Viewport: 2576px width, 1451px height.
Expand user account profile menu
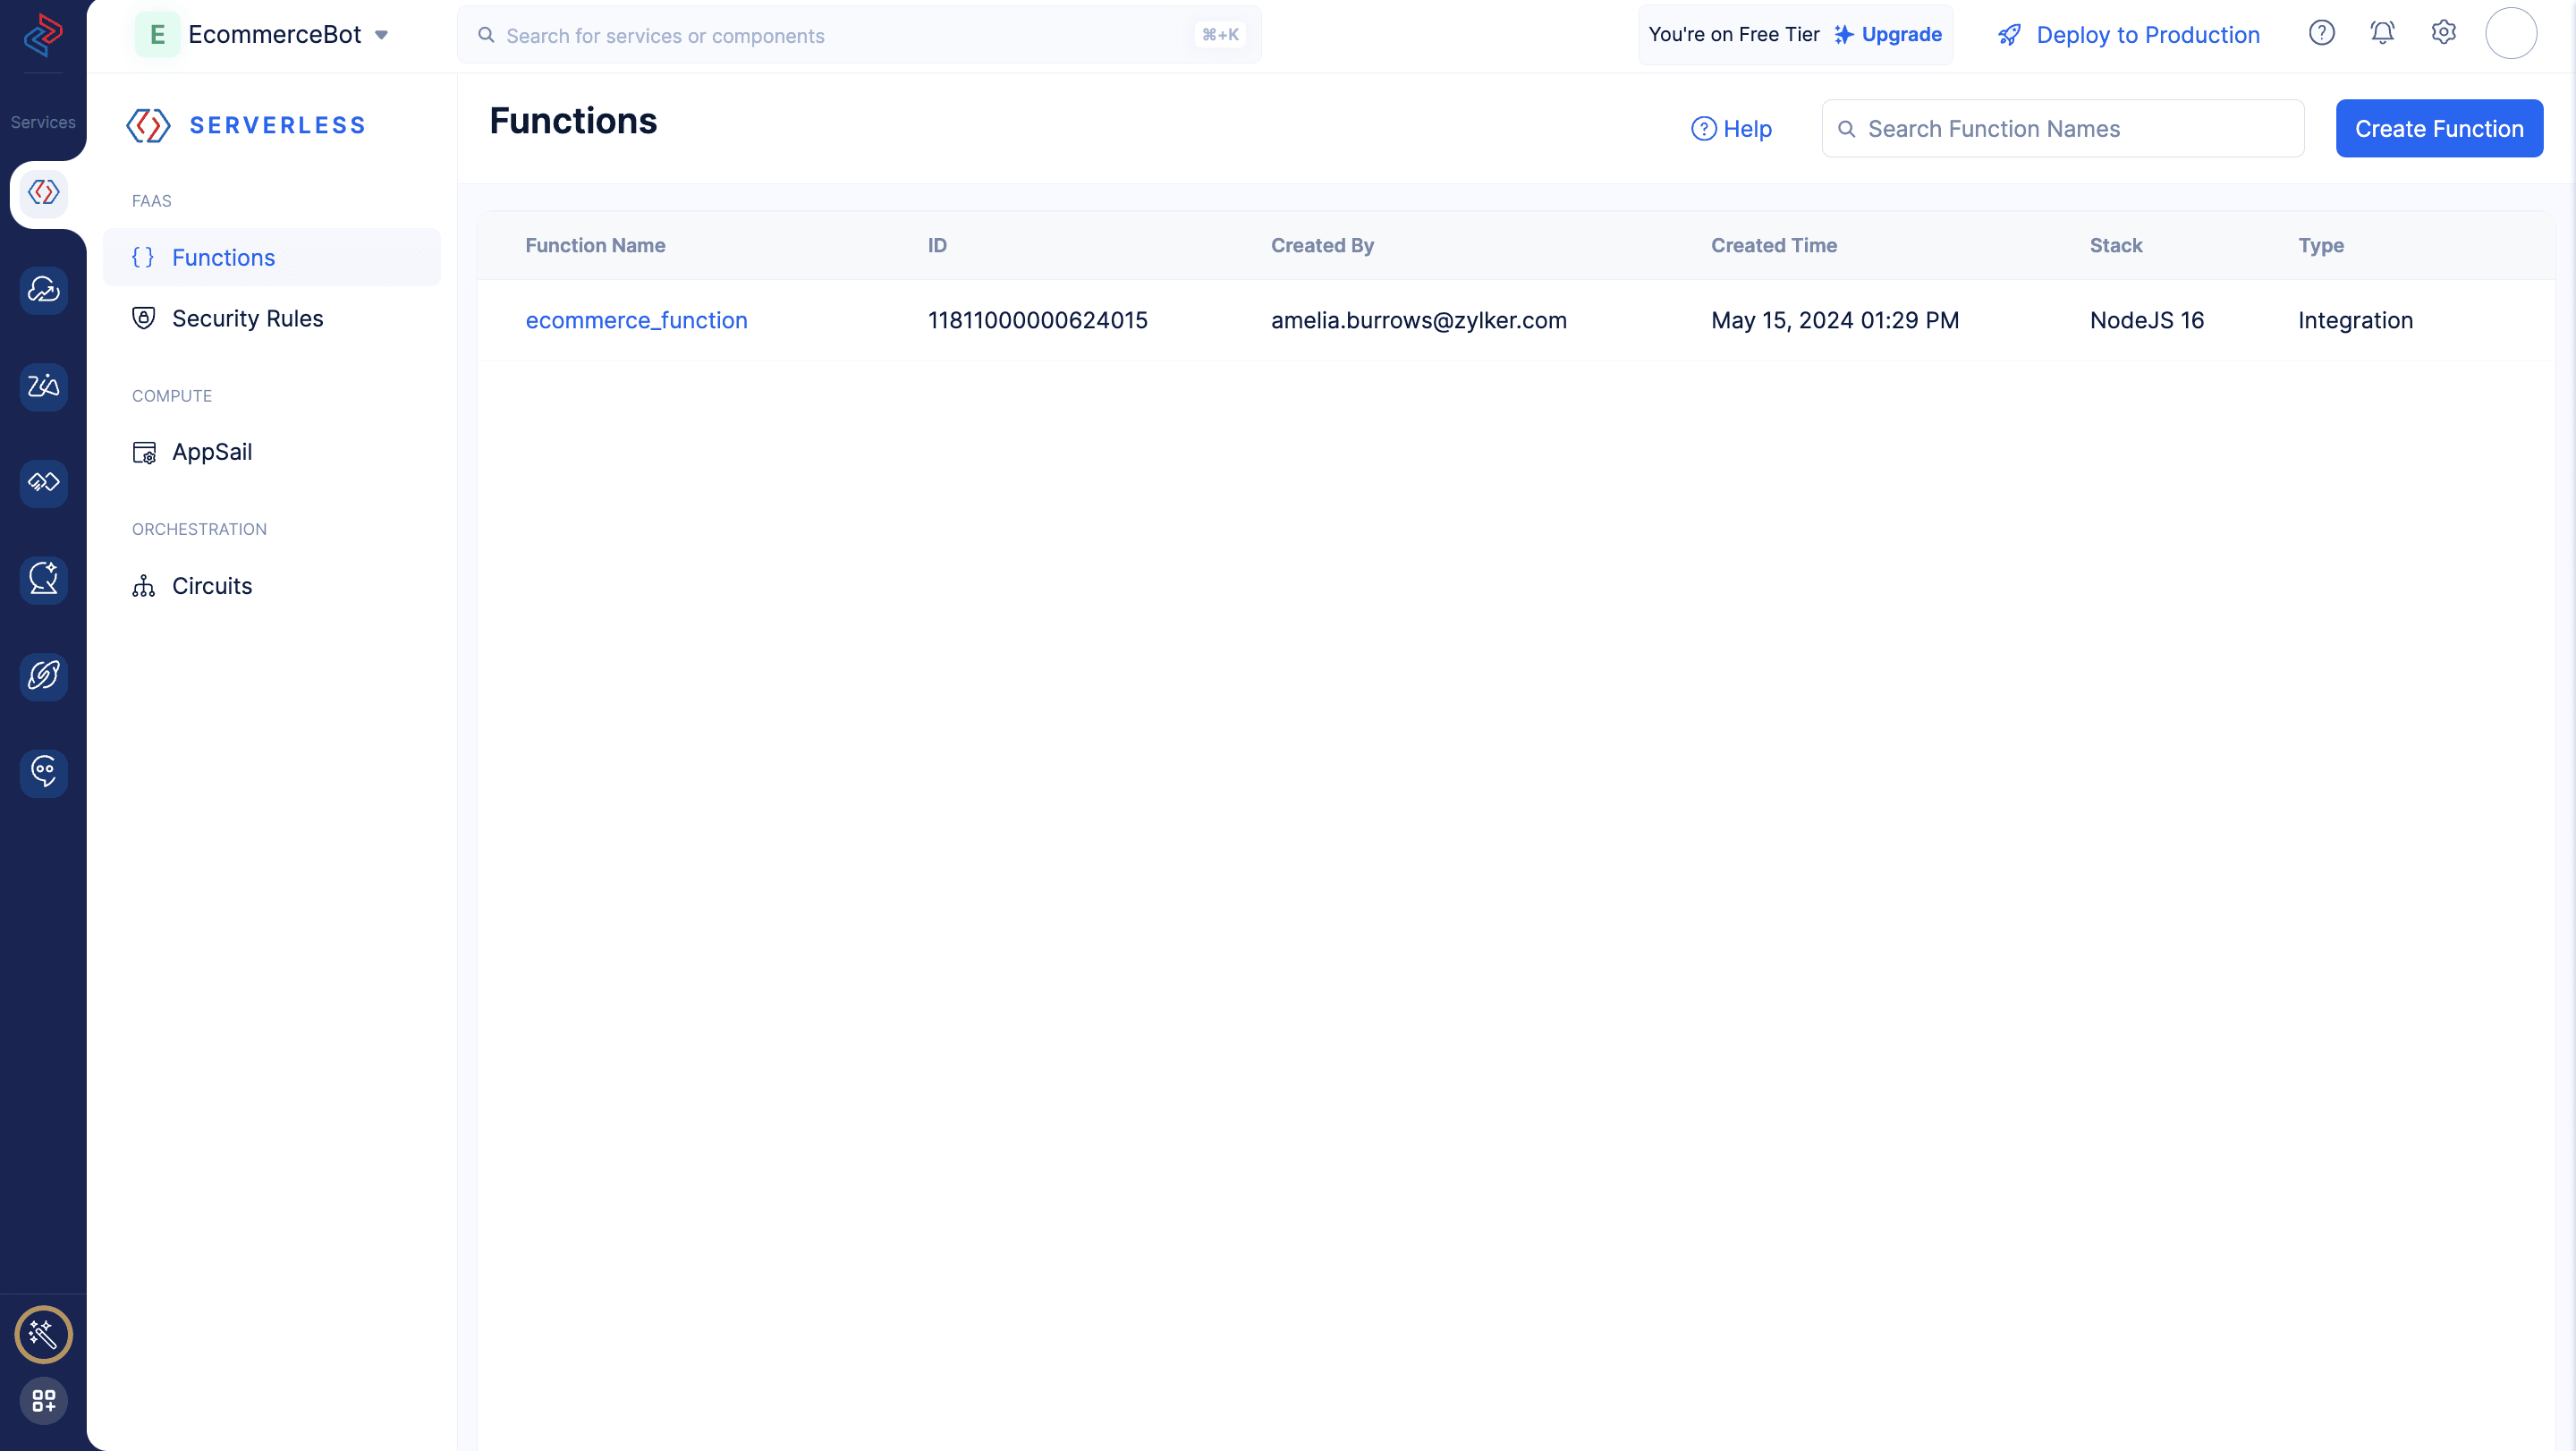pyautogui.click(x=2509, y=32)
